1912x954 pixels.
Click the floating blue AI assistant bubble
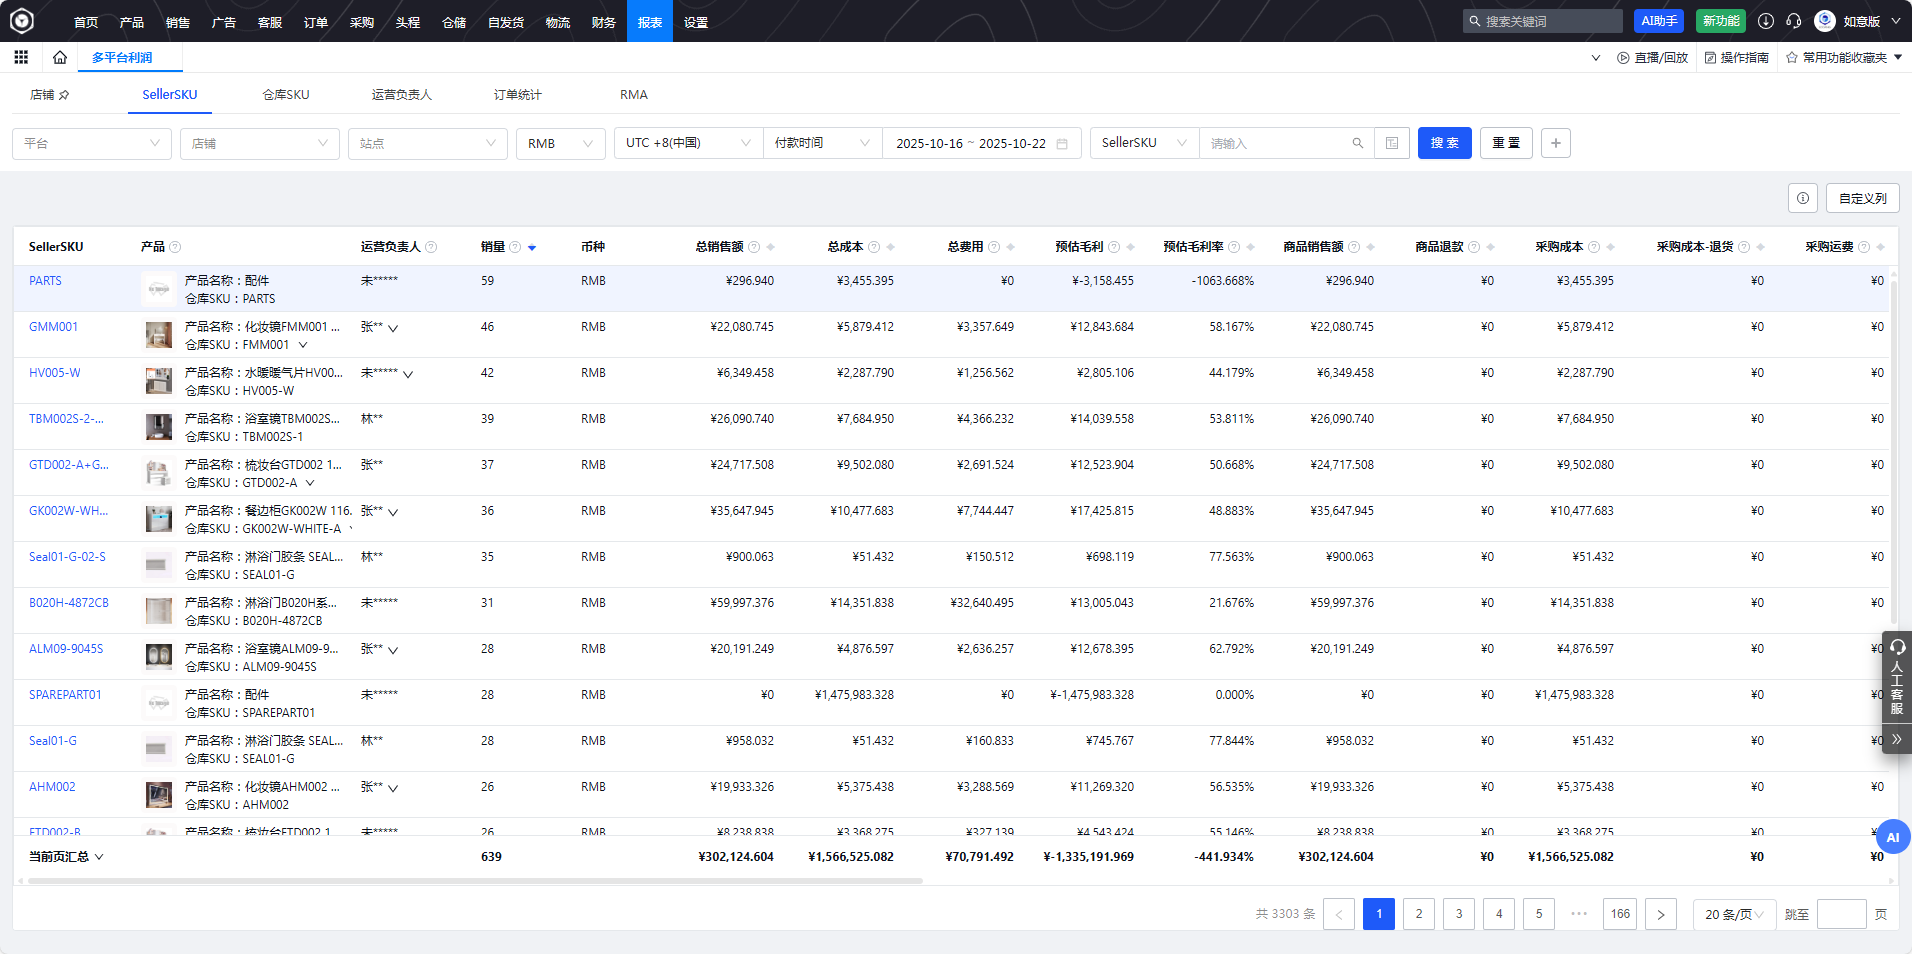coord(1892,837)
